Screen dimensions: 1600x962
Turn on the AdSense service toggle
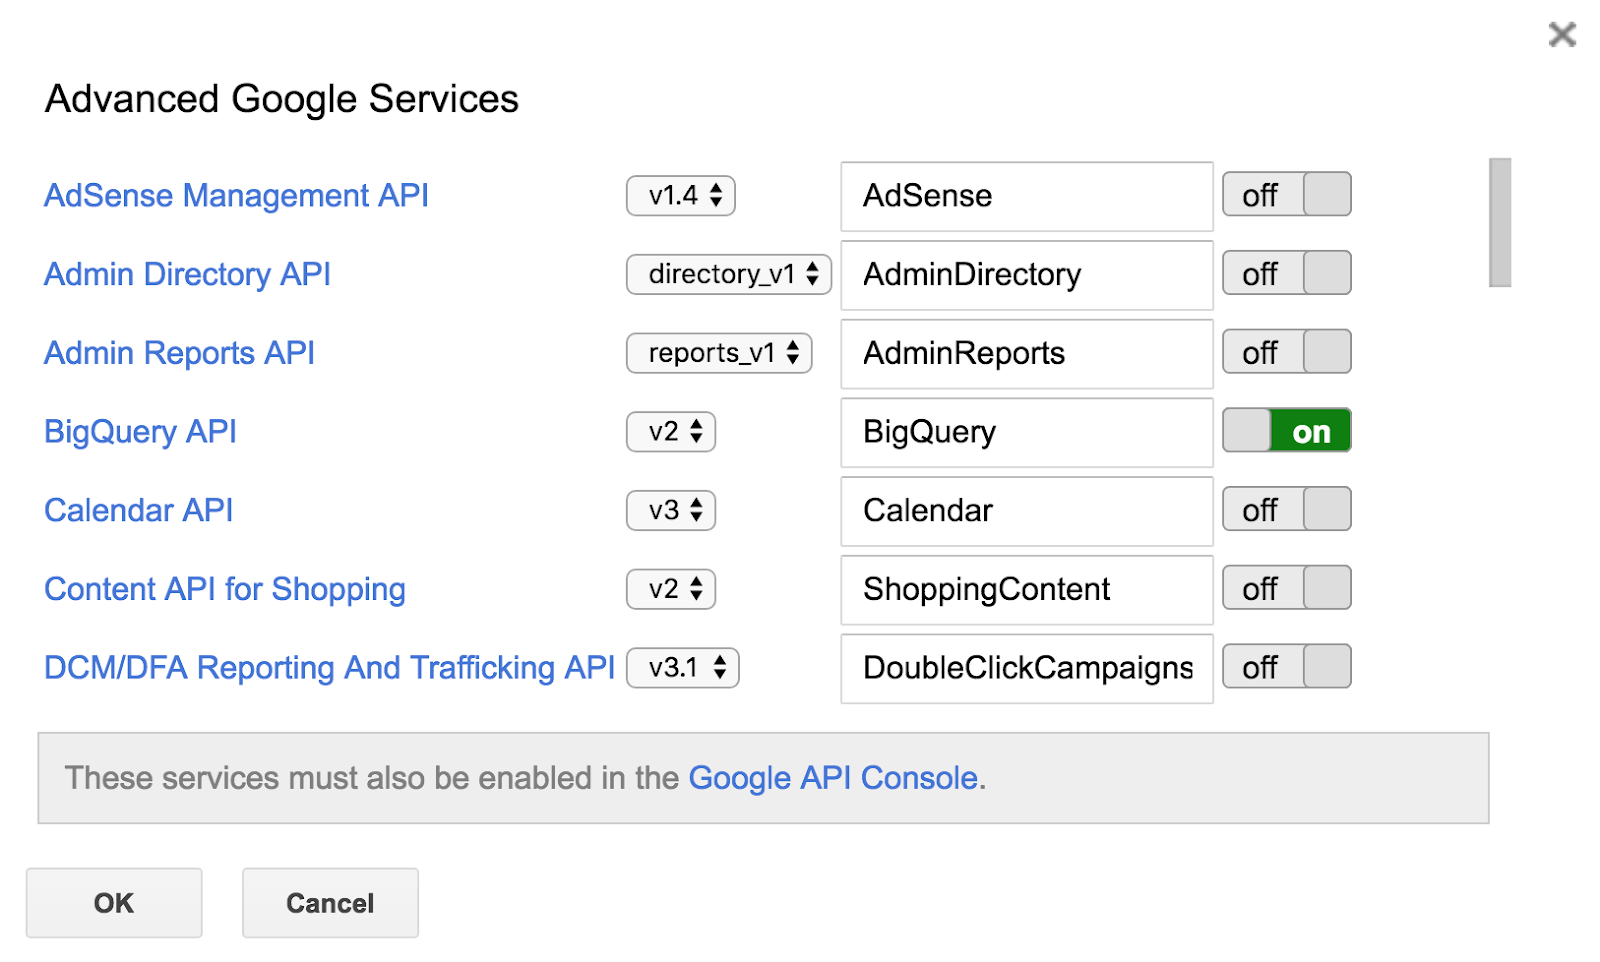coord(1286,195)
